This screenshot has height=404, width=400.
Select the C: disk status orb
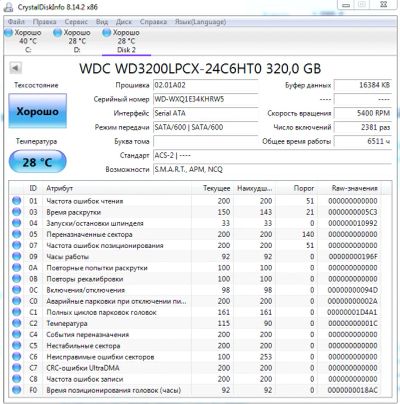(9, 33)
